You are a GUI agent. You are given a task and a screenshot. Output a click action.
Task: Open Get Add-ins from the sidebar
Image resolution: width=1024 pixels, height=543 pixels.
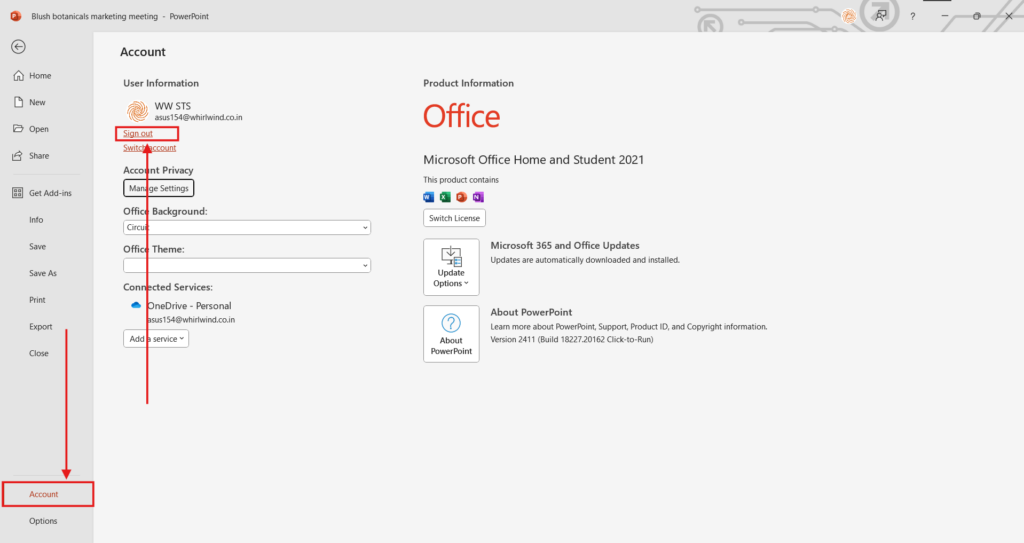pos(49,193)
